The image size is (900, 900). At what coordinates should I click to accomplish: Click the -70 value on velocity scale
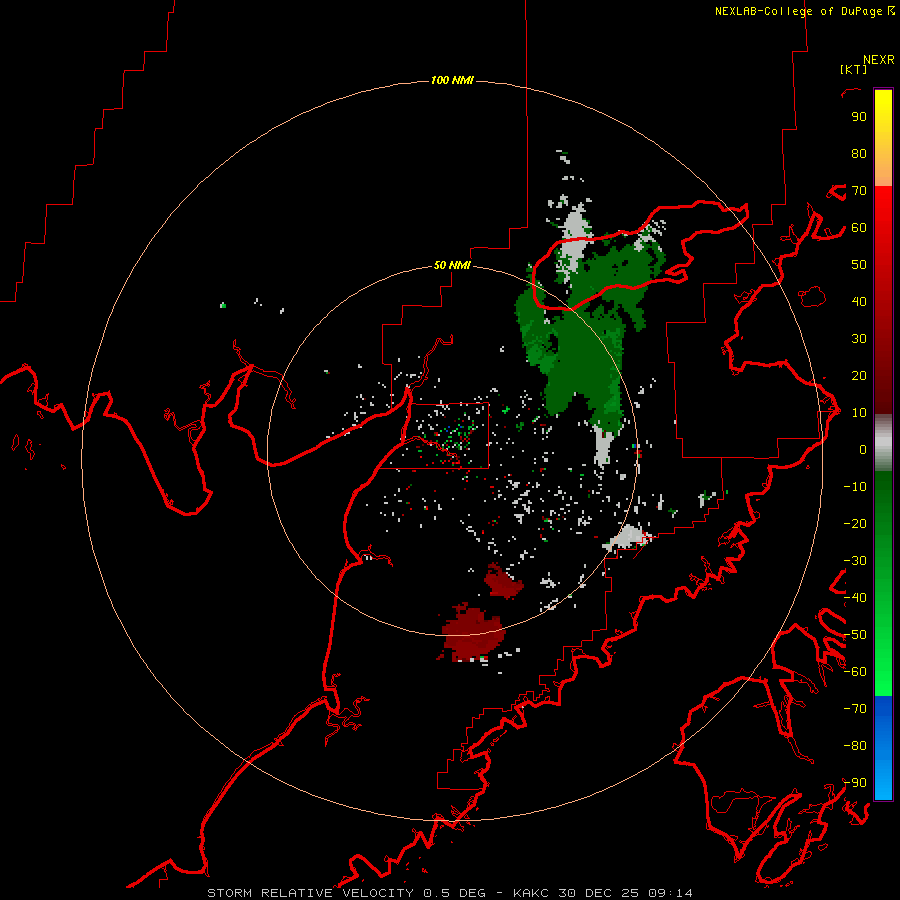(x=855, y=709)
